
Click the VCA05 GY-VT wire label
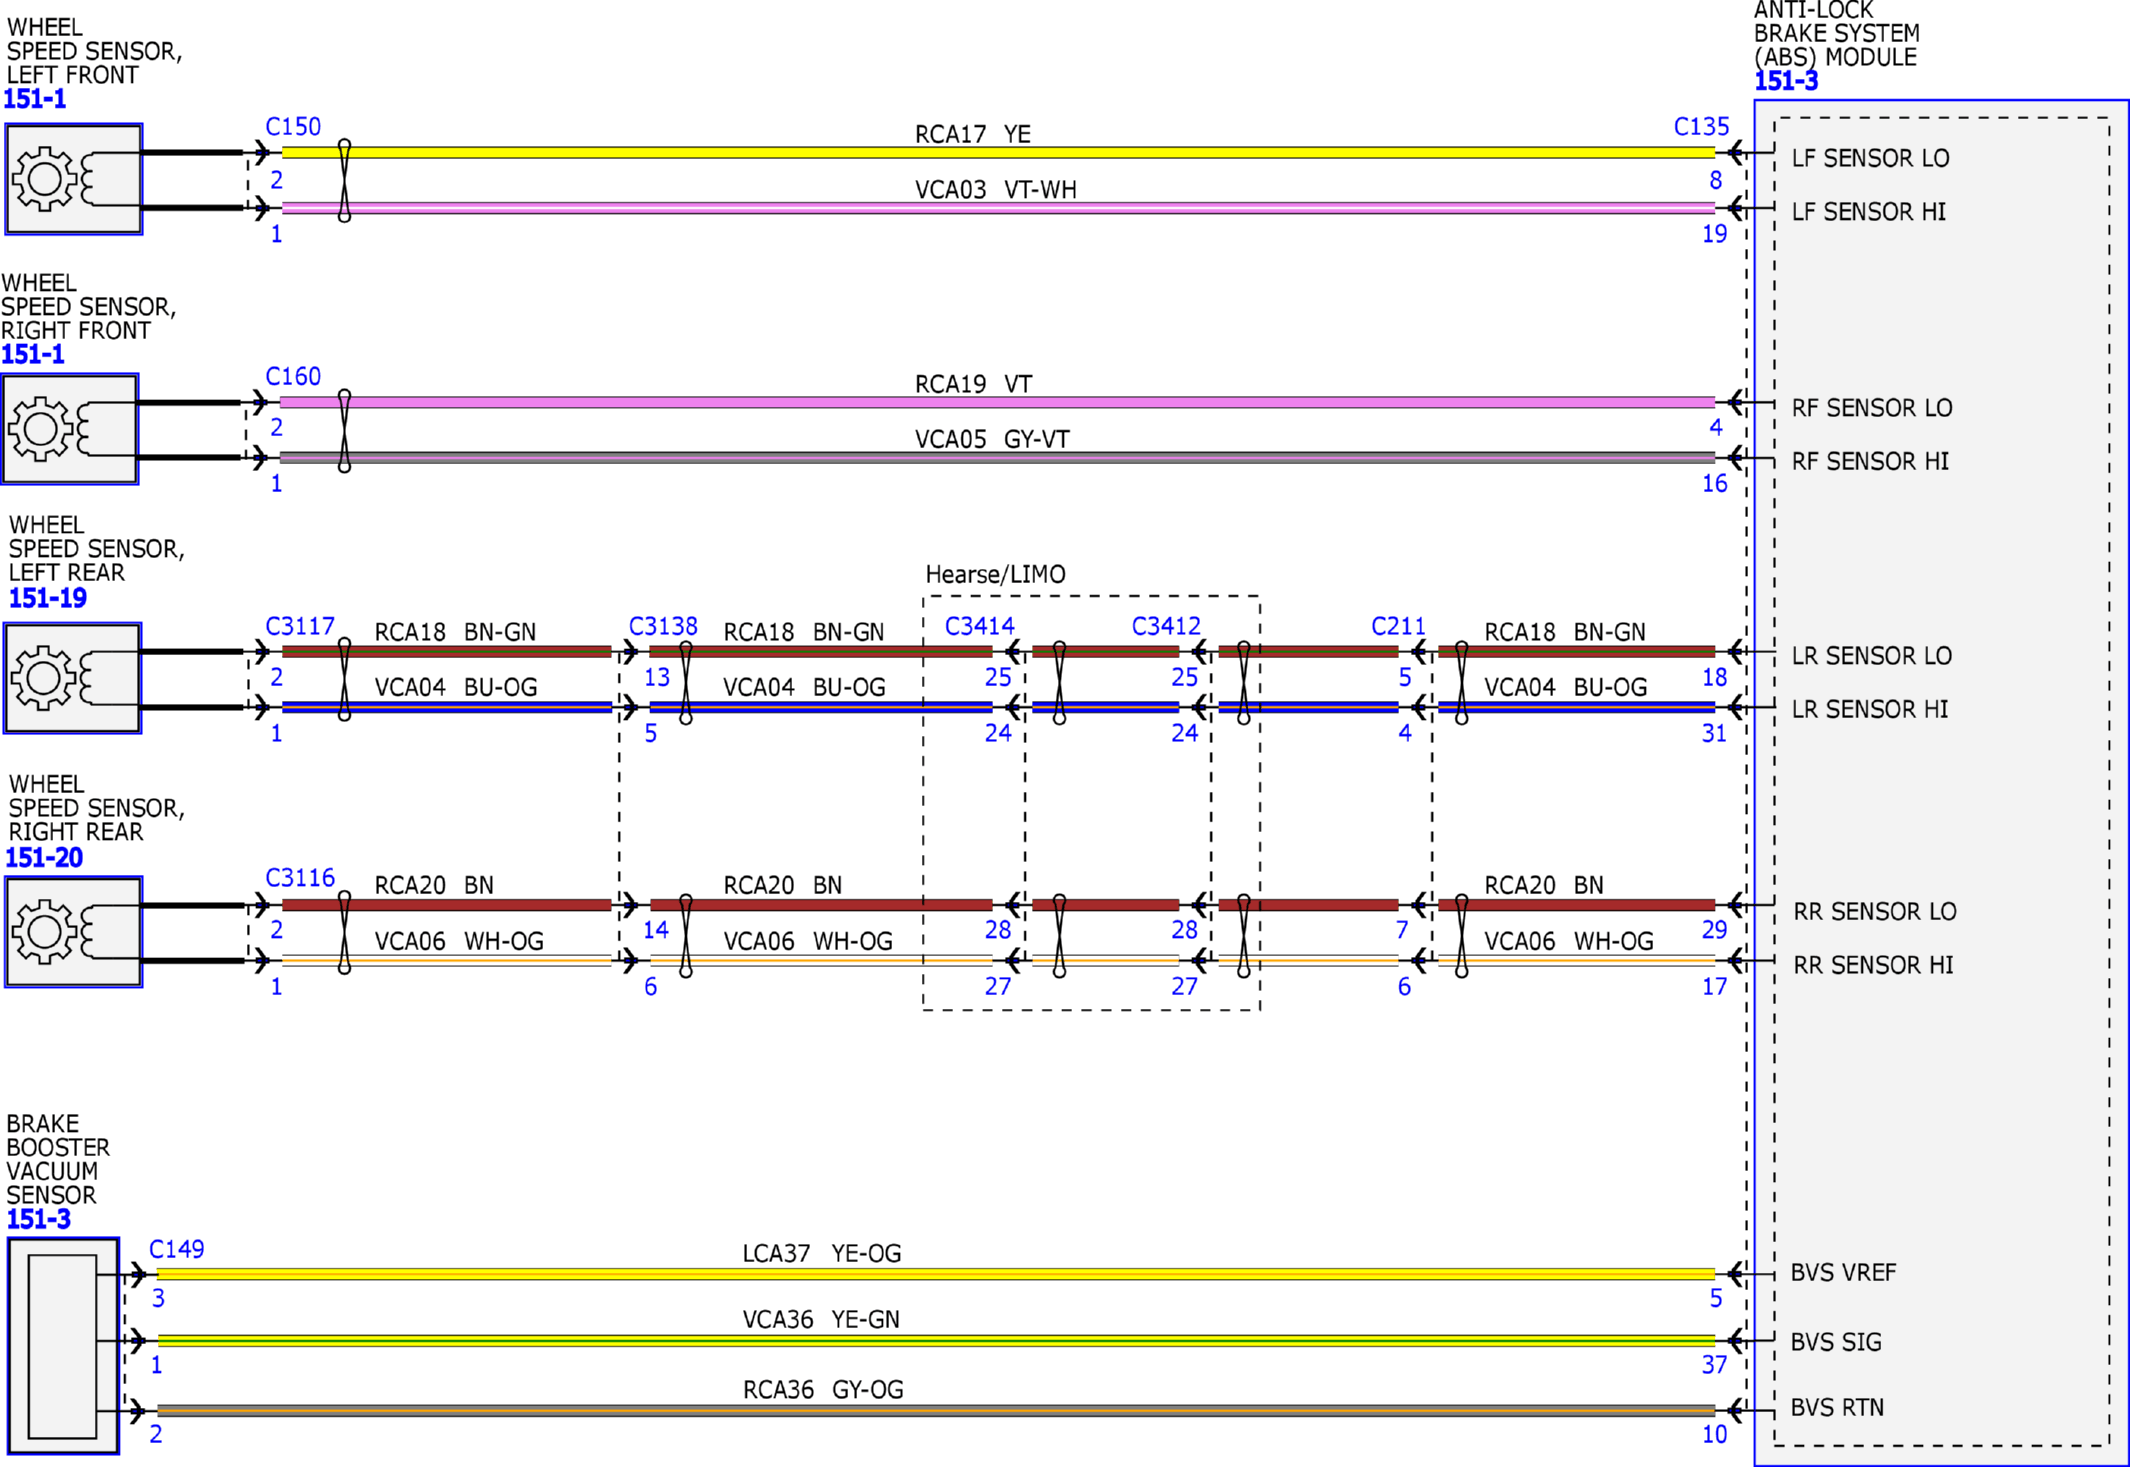click(x=992, y=439)
